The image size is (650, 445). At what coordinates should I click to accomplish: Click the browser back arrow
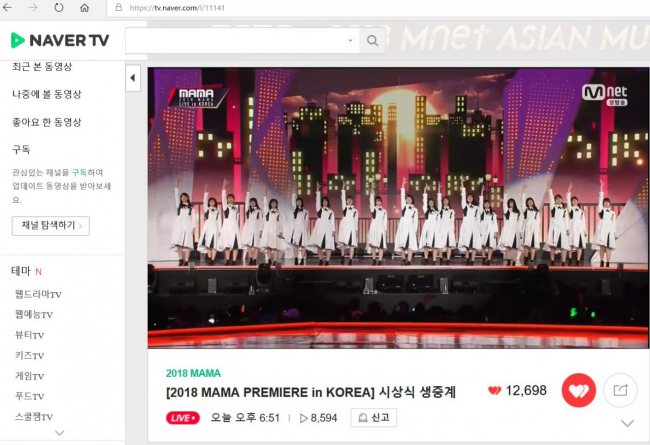tap(7, 7)
